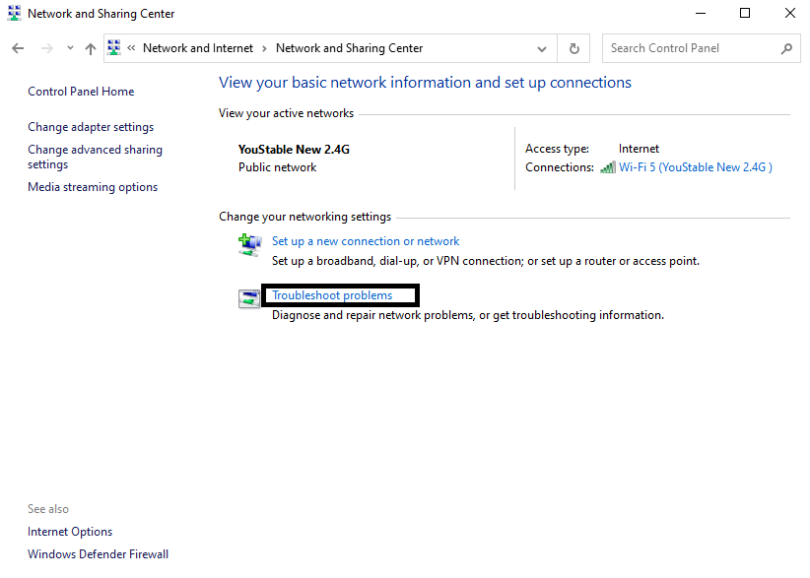This screenshot has height=578, width=810.
Task: Open Windows Defender Firewall
Action: coord(97,554)
